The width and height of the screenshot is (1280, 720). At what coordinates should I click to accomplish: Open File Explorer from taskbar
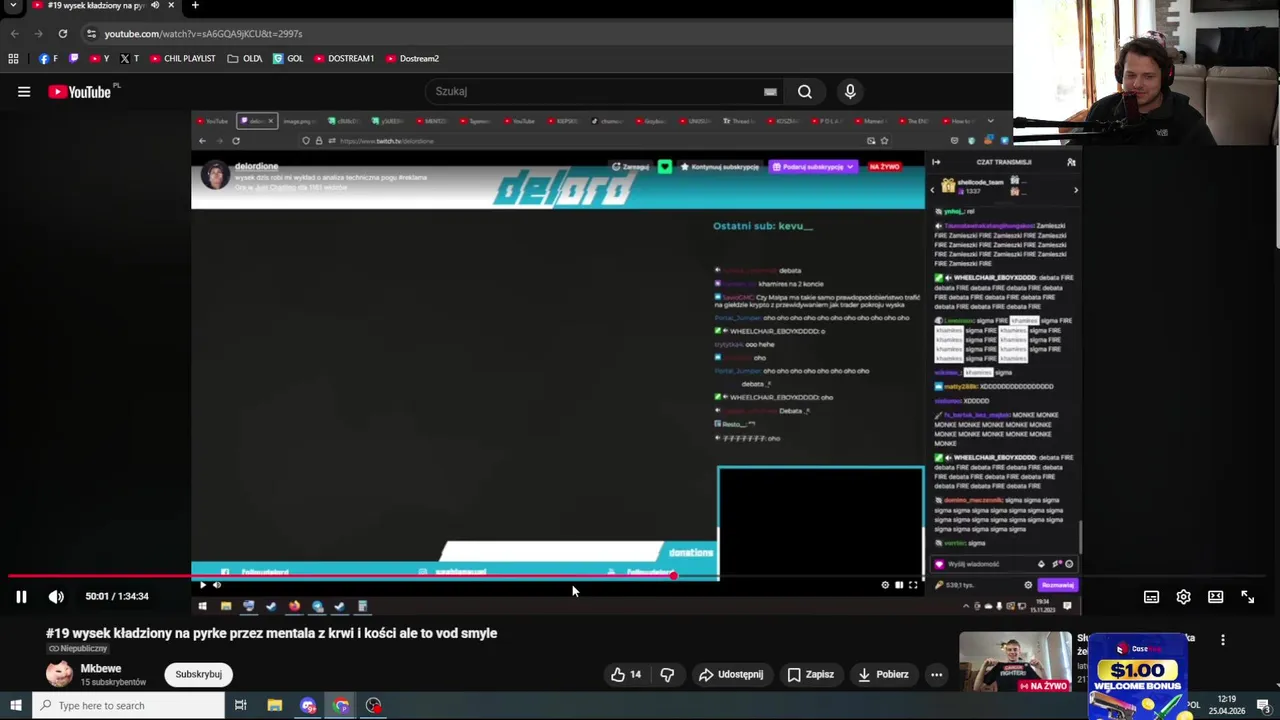click(x=274, y=705)
